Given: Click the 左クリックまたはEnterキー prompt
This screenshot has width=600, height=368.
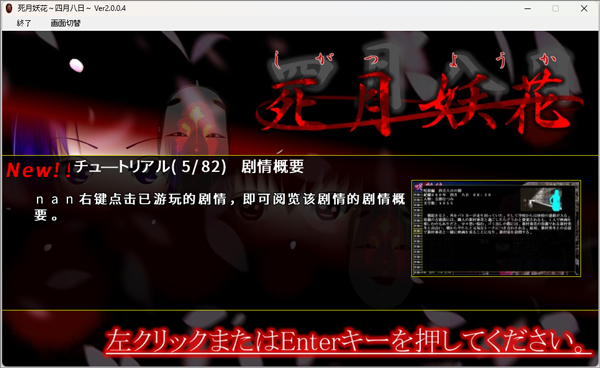Looking at the screenshot, I should point(348,340).
